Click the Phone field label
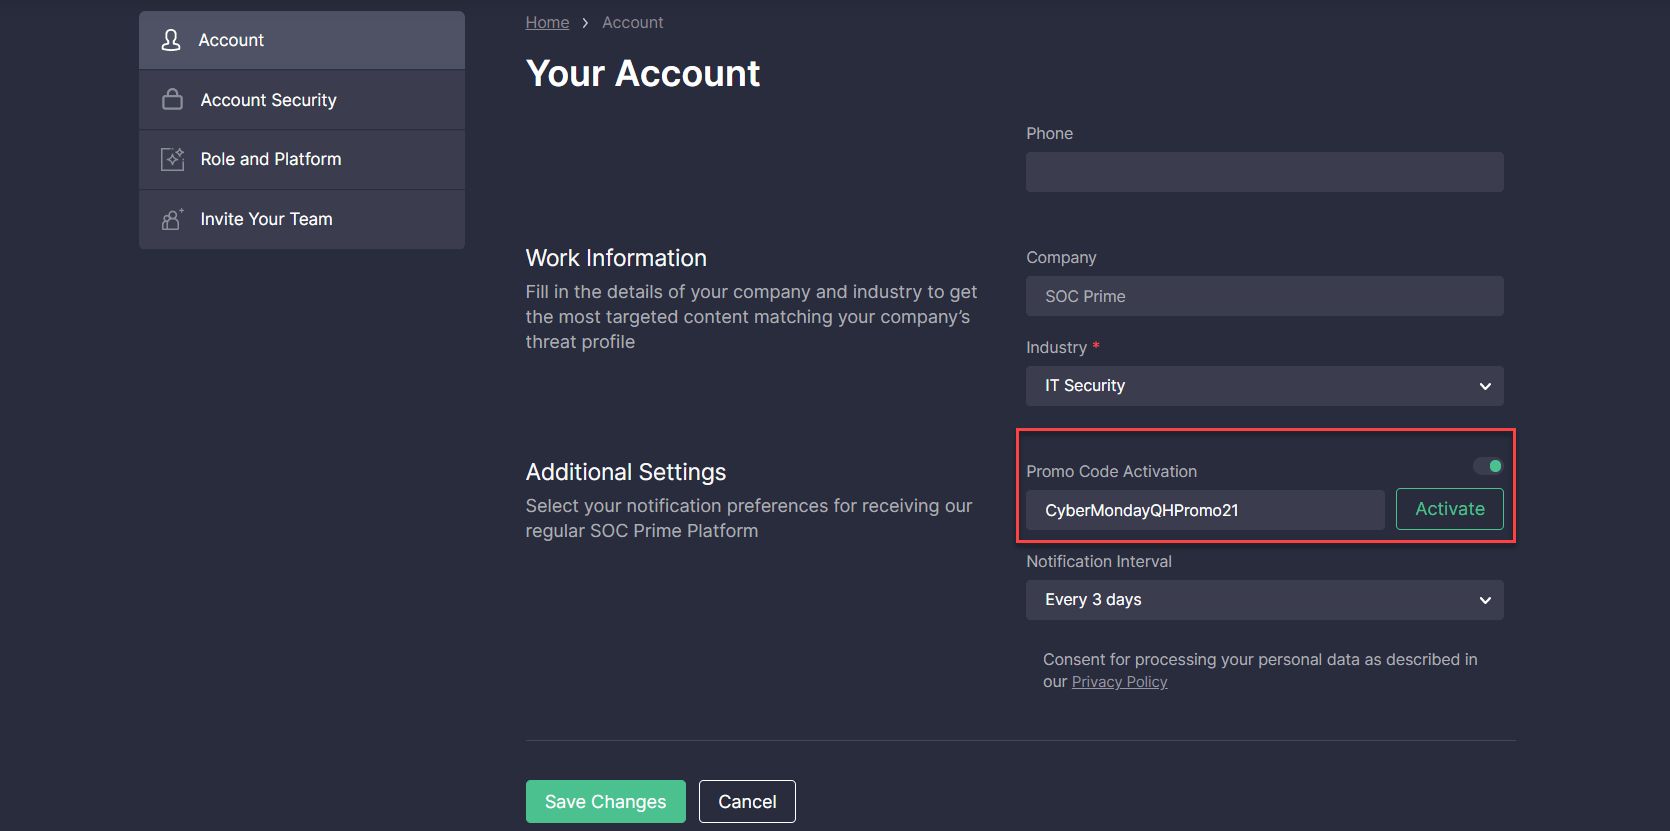 pyautogui.click(x=1049, y=133)
